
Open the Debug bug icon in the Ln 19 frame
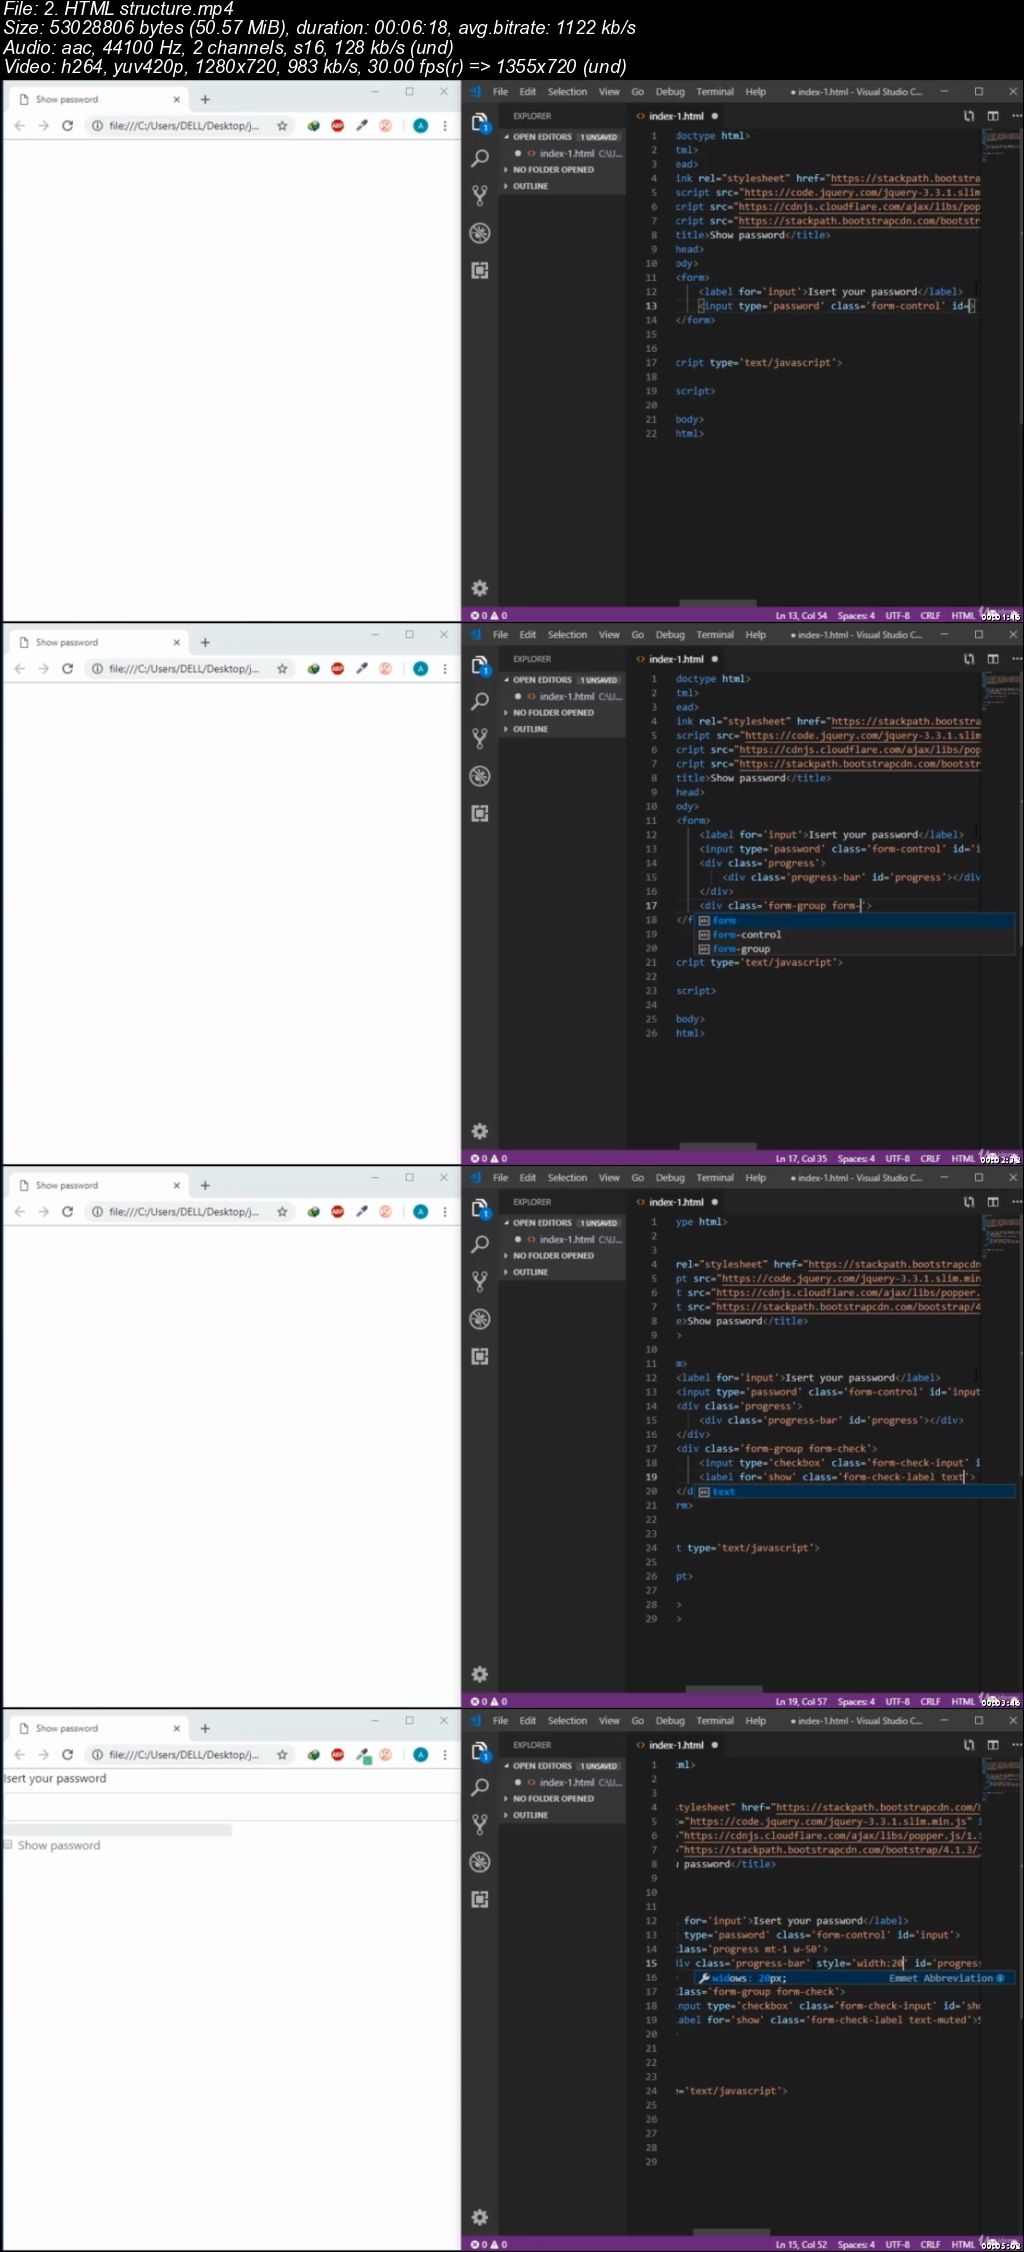tap(480, 1319)
